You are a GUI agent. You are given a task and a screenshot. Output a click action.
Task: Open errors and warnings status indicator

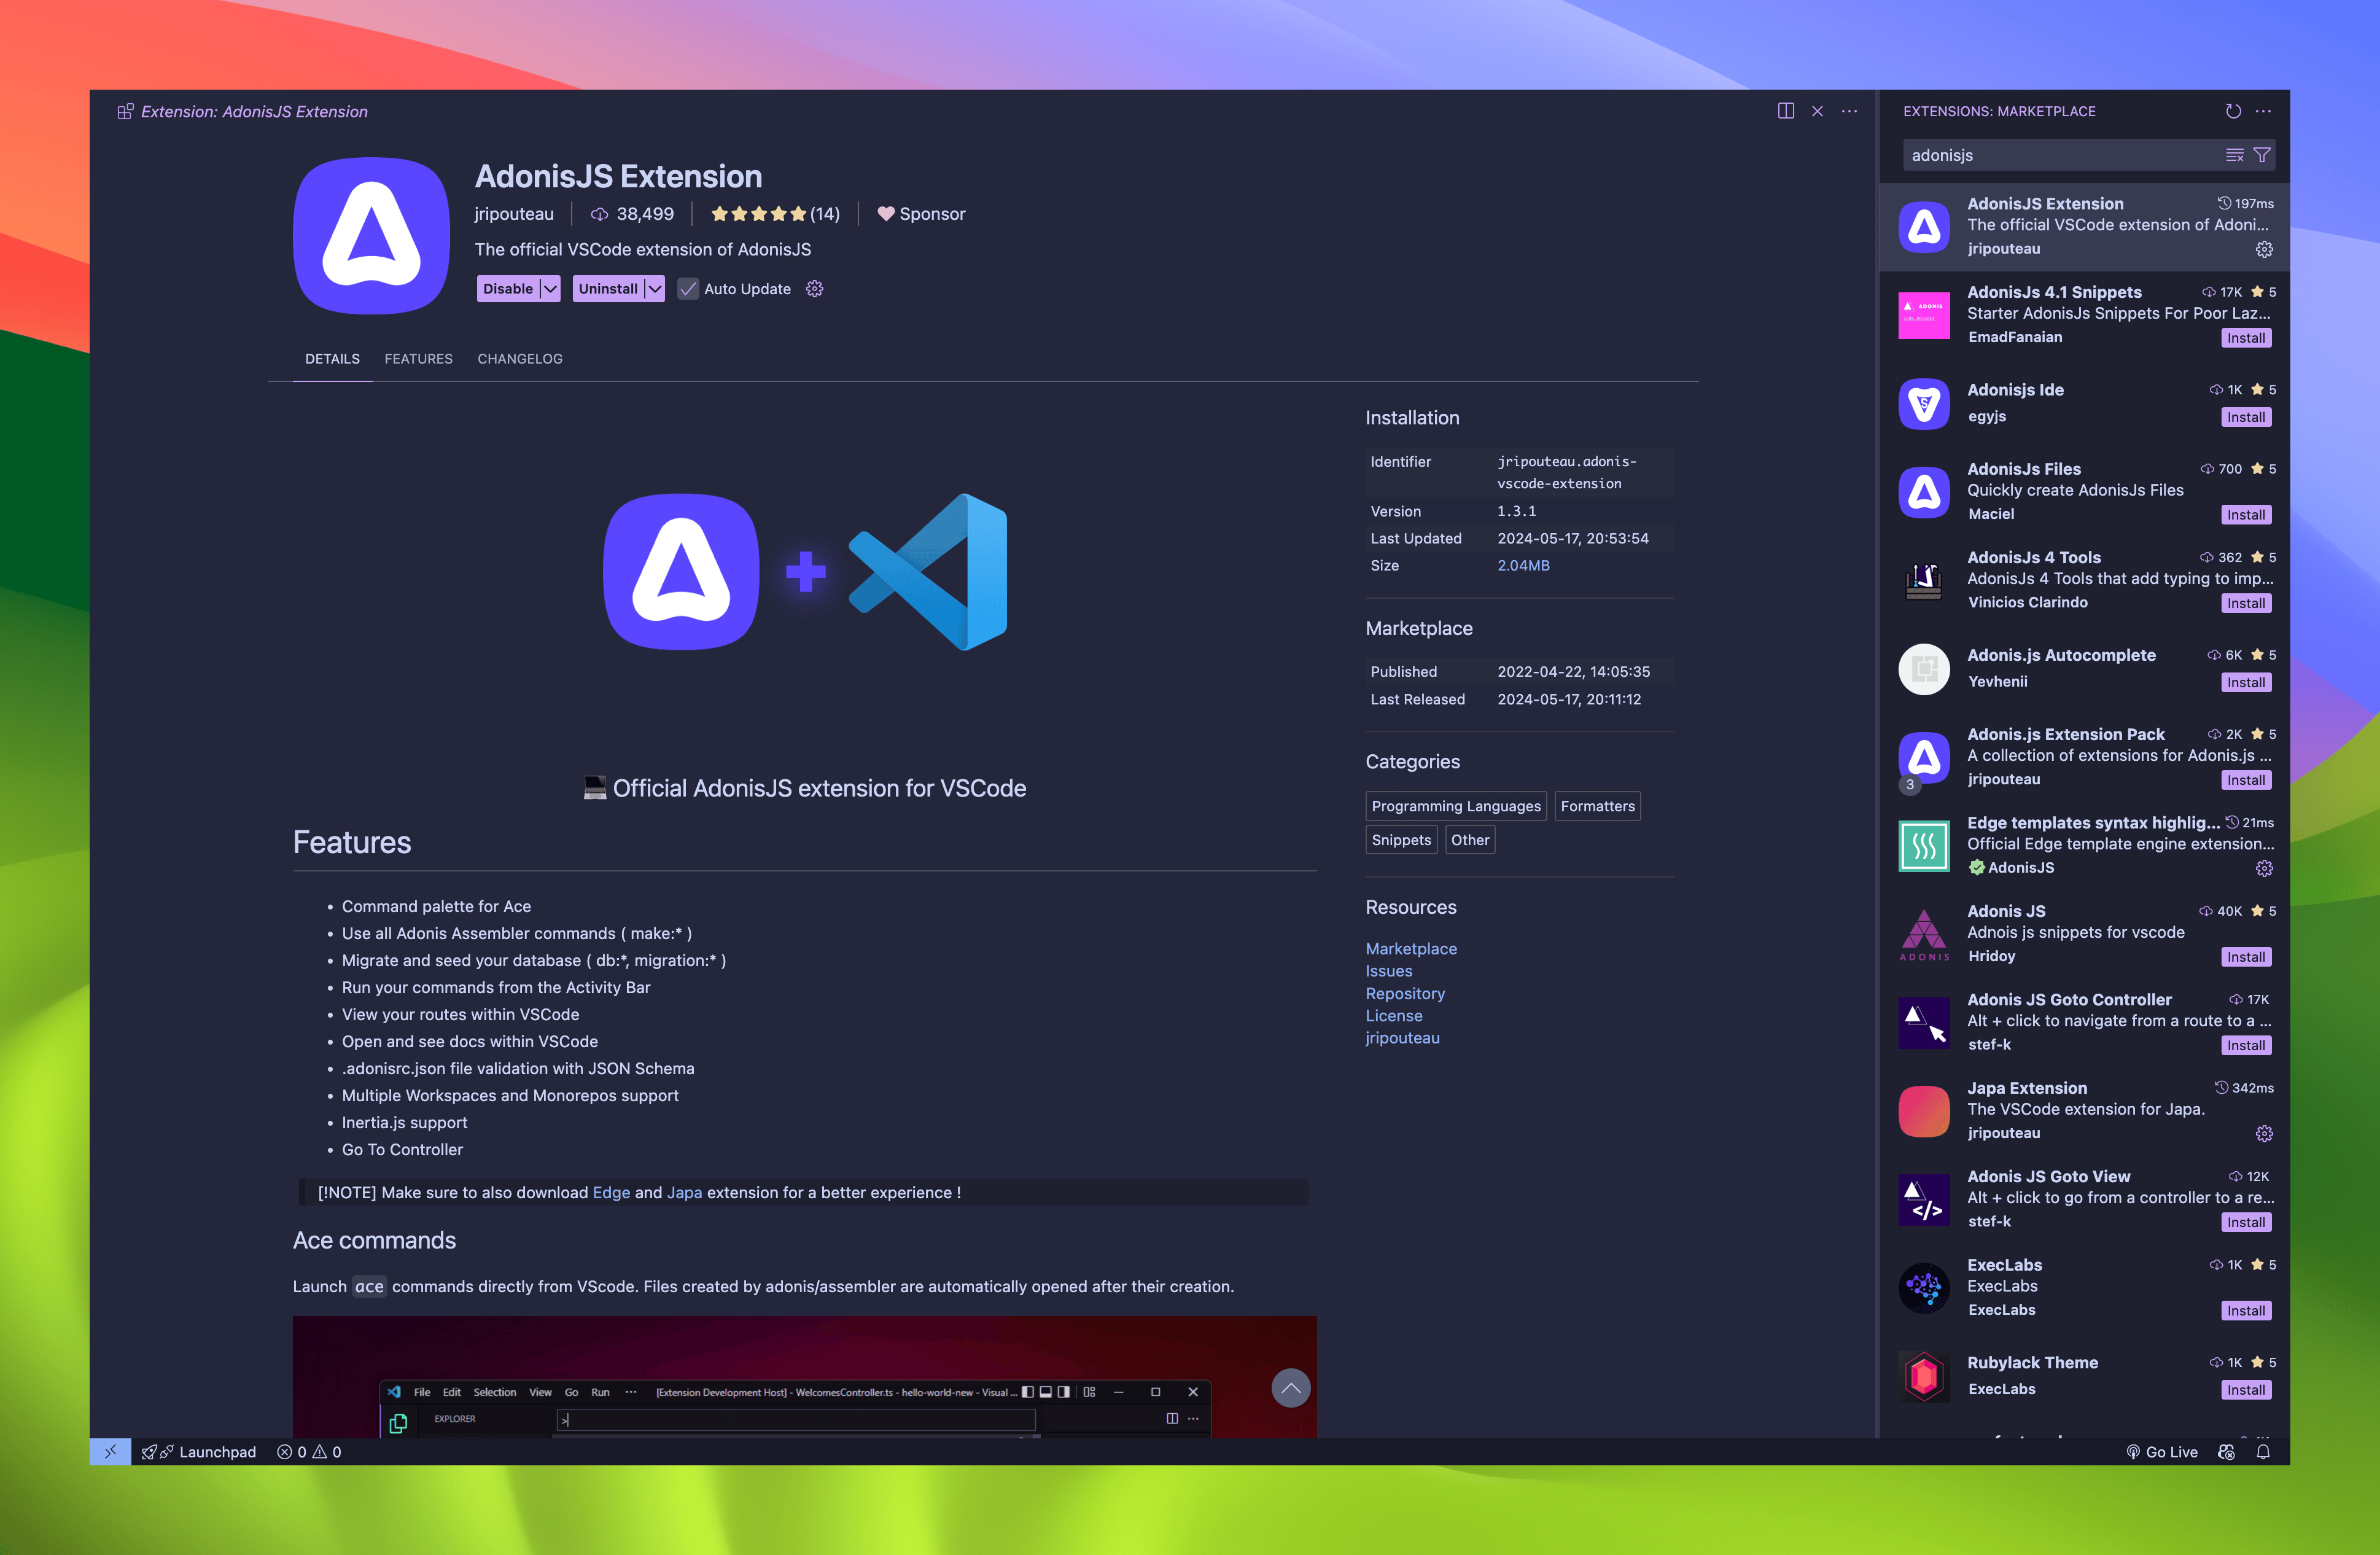(309, 1452)
